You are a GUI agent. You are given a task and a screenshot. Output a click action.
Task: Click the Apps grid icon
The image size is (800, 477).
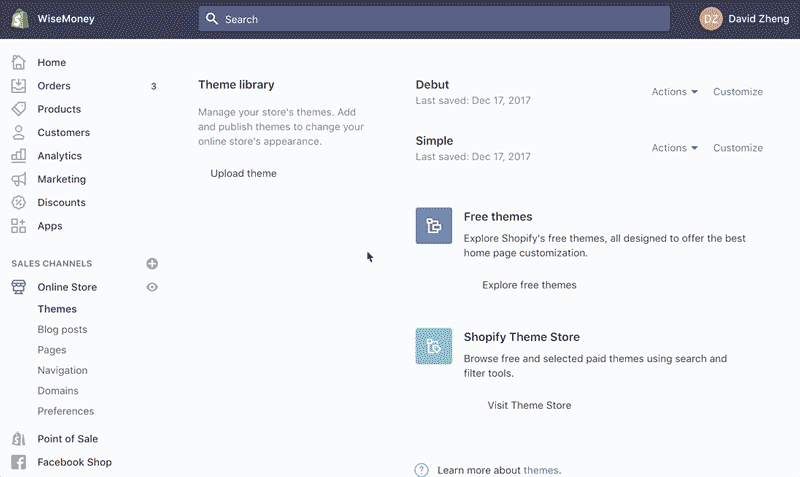click(x=18, y=225)
